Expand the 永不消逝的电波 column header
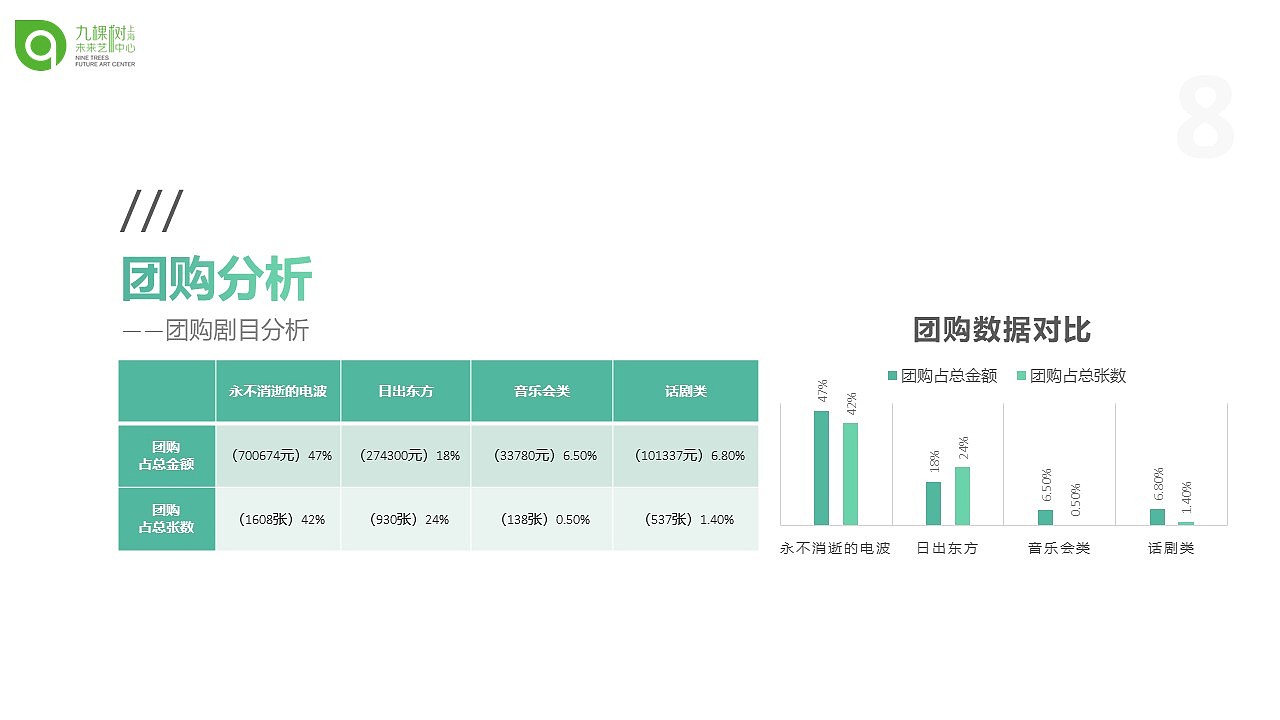1280x720 pixels. coord(278,391)
